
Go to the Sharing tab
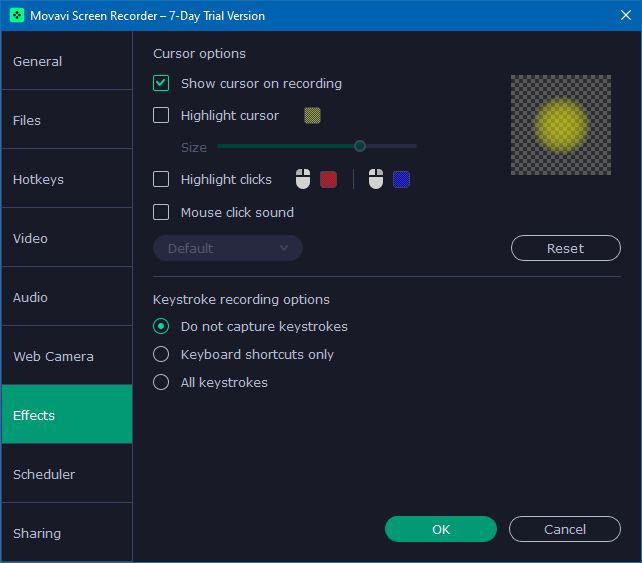tap(67, 532)
